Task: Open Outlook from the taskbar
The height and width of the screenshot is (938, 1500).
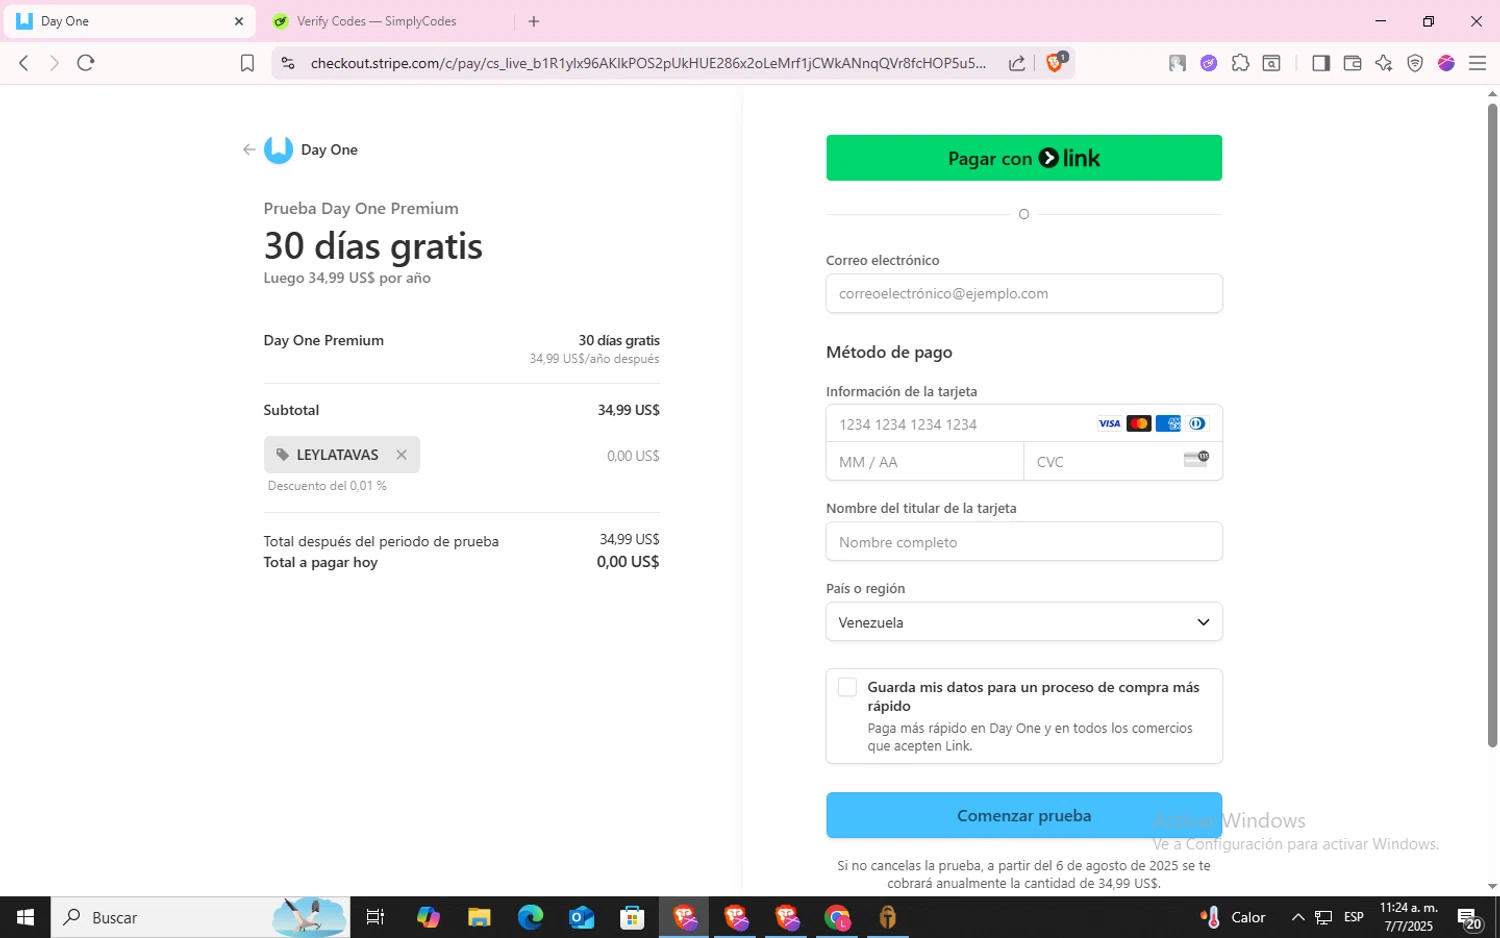Action: point(581,917)
